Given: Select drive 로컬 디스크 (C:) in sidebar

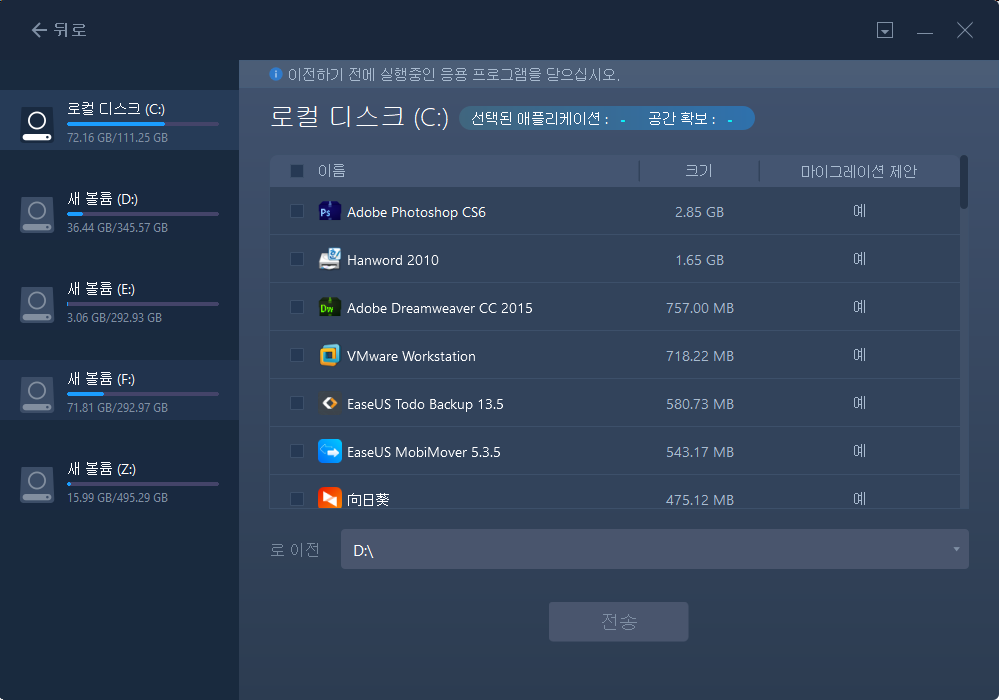Looking at the screenshot, I should [x=119, y=120].
